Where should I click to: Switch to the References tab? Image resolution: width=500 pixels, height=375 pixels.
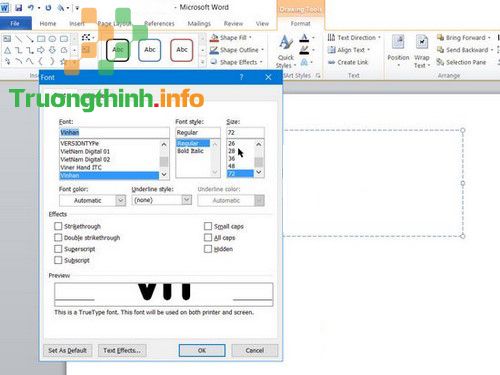click(159, 24)
